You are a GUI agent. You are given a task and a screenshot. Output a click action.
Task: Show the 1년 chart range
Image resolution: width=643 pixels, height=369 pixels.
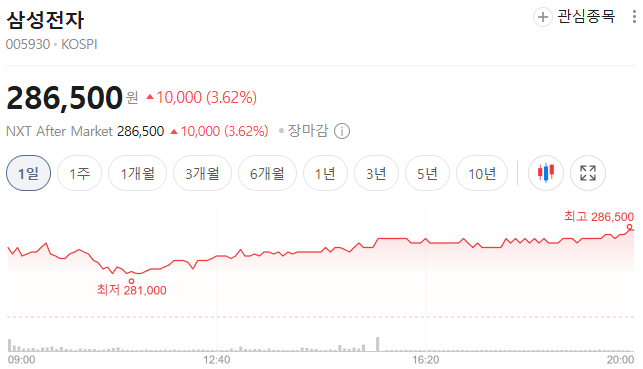(x=325, y=173)
